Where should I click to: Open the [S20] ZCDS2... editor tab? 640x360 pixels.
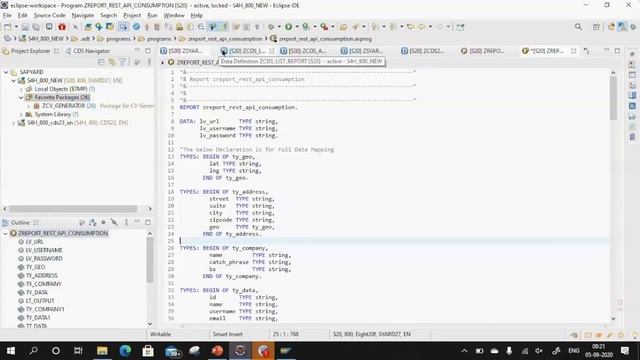(x=422, y=51)
